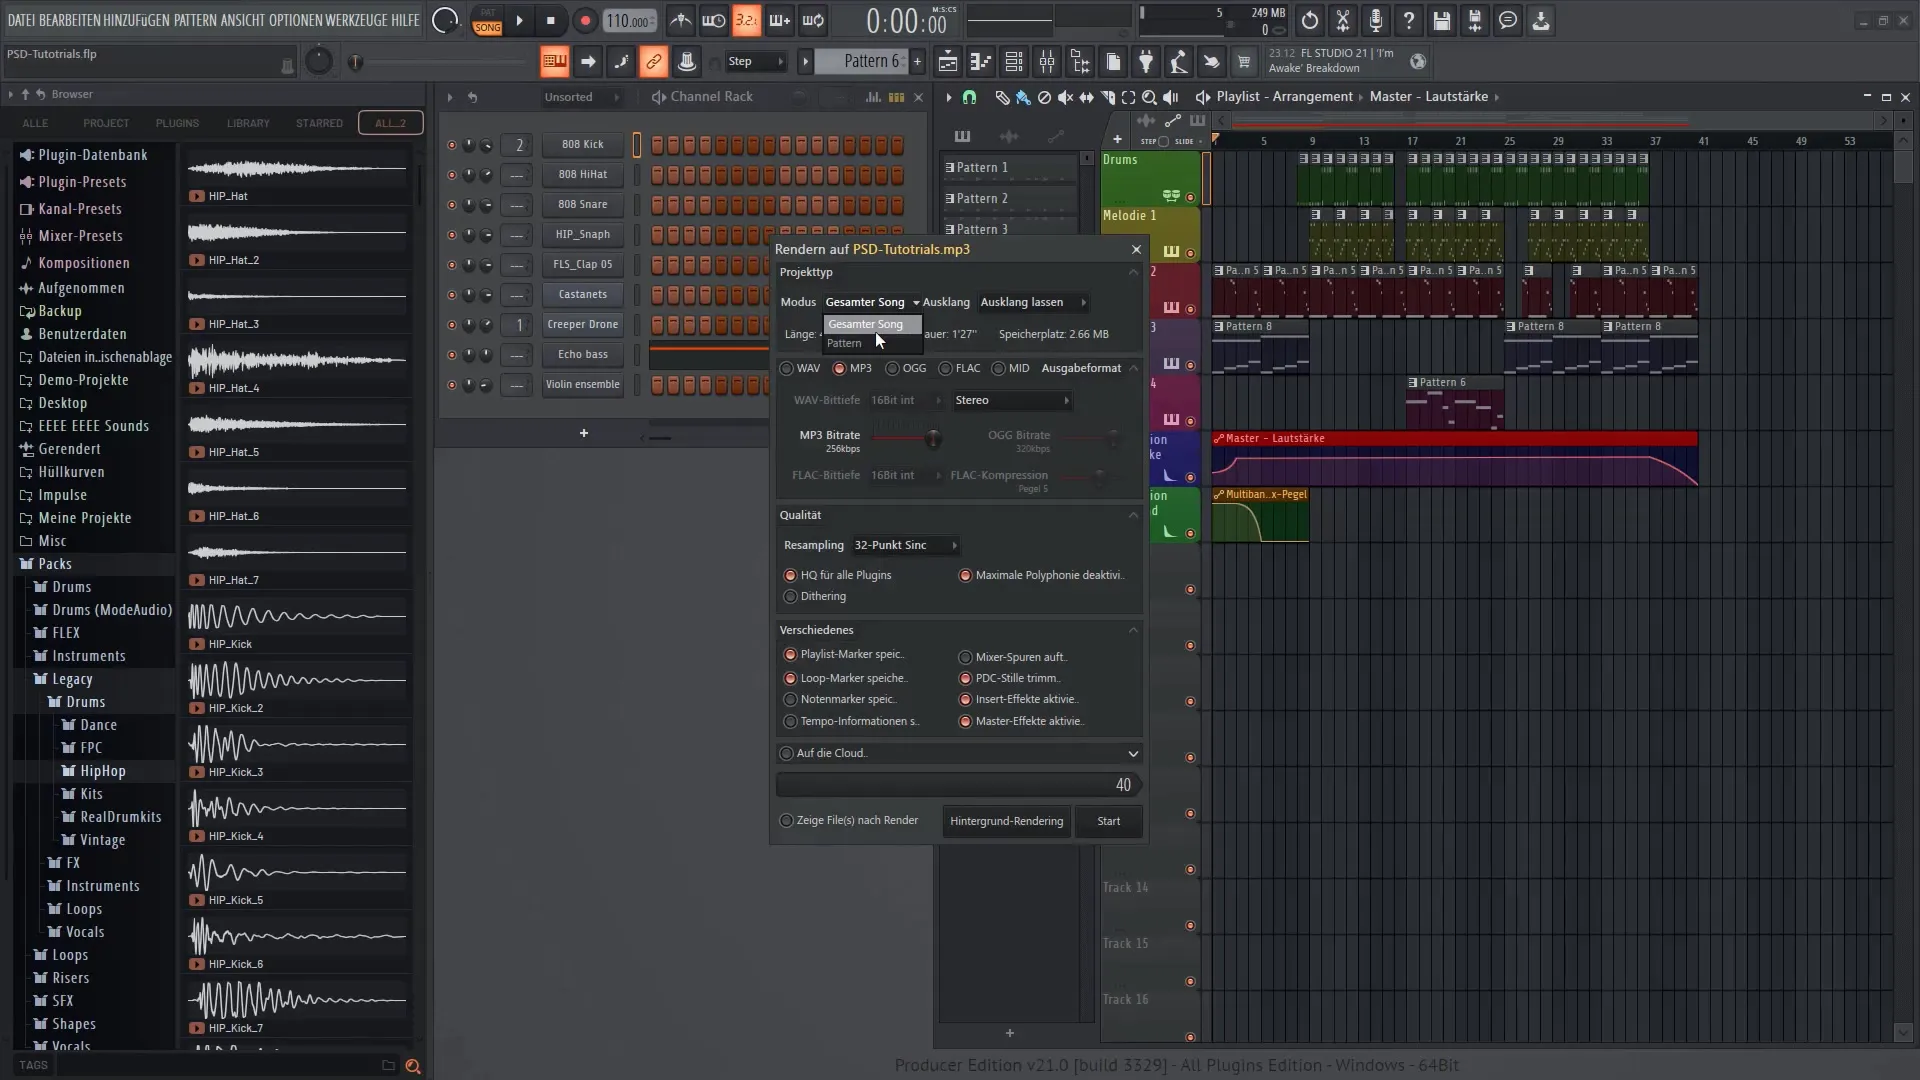This screenshot has height=1080, width=1920.
Task: Switch to SONG mode
Action: point(488,27)
